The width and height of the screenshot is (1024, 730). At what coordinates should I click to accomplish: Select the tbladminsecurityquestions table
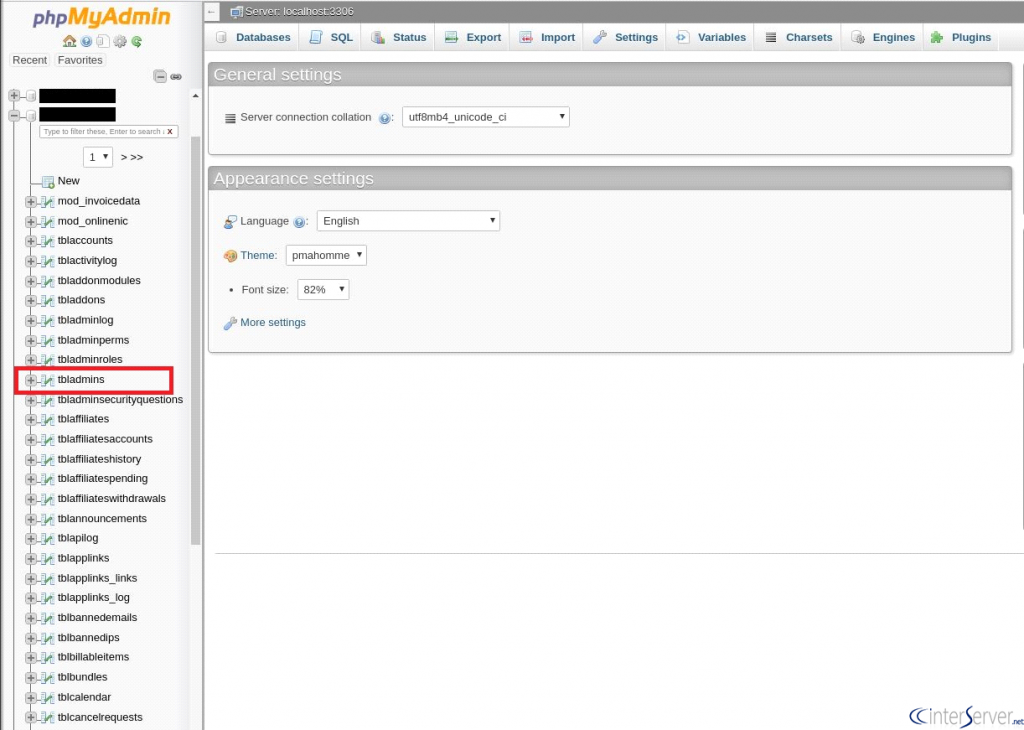tap(120, 400)
